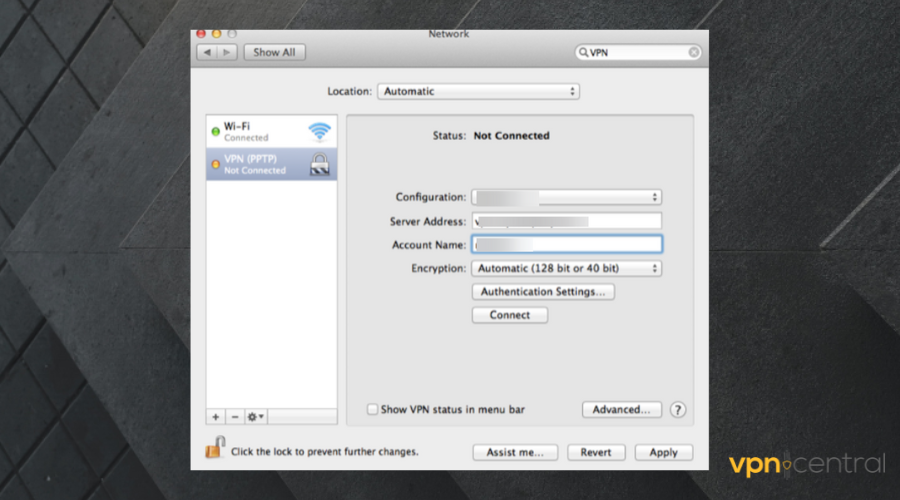This screenshot has height=500, width=900.
Task: Clear the VPN search text
Action: (693, 52)
